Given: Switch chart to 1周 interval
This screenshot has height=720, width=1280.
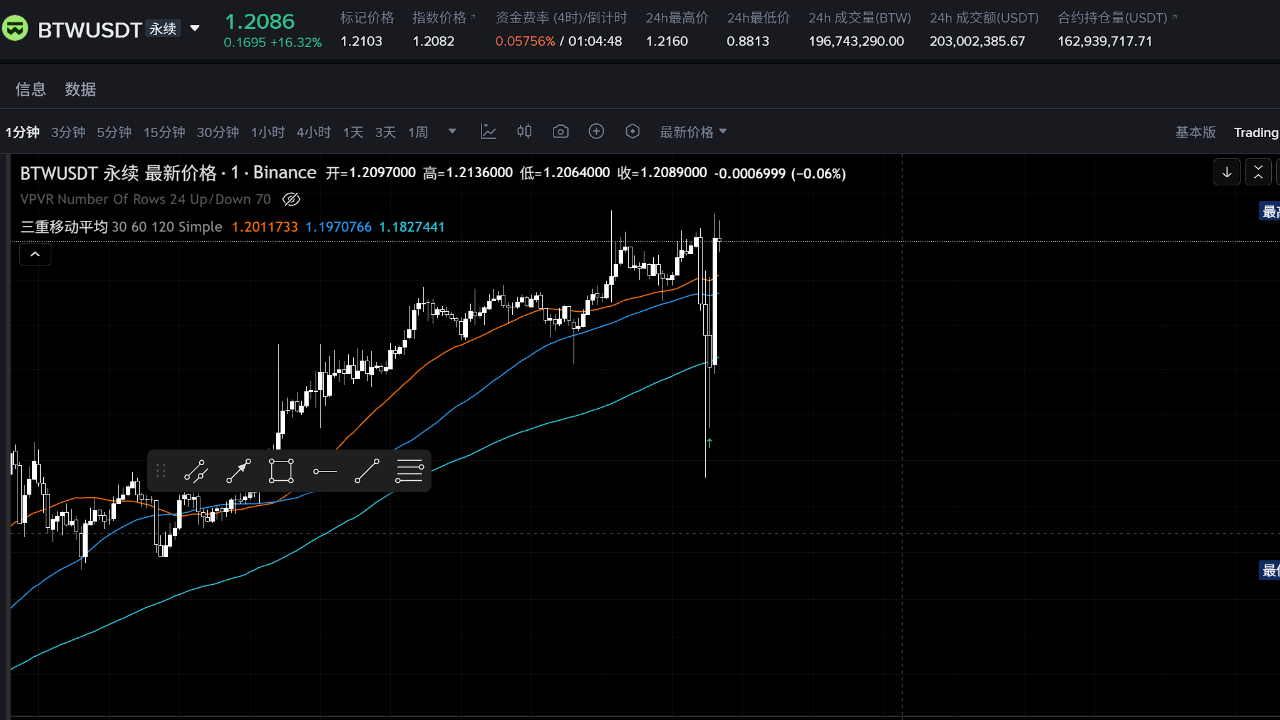Looking at the screenshot, I should coord(418,132).
